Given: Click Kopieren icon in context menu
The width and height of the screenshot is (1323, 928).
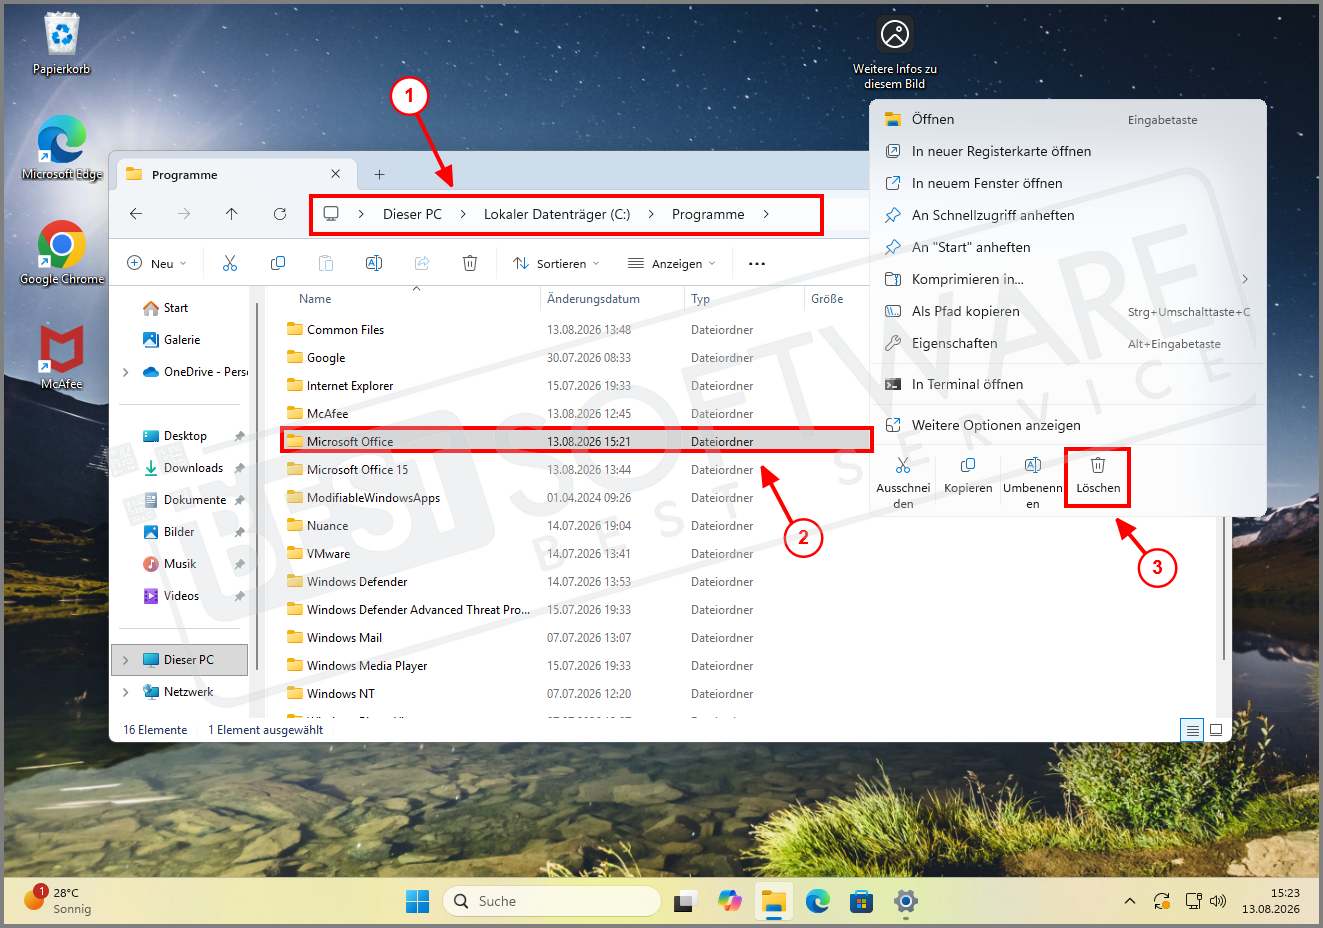Looking at the screenshot, I should tap(968, 465).
